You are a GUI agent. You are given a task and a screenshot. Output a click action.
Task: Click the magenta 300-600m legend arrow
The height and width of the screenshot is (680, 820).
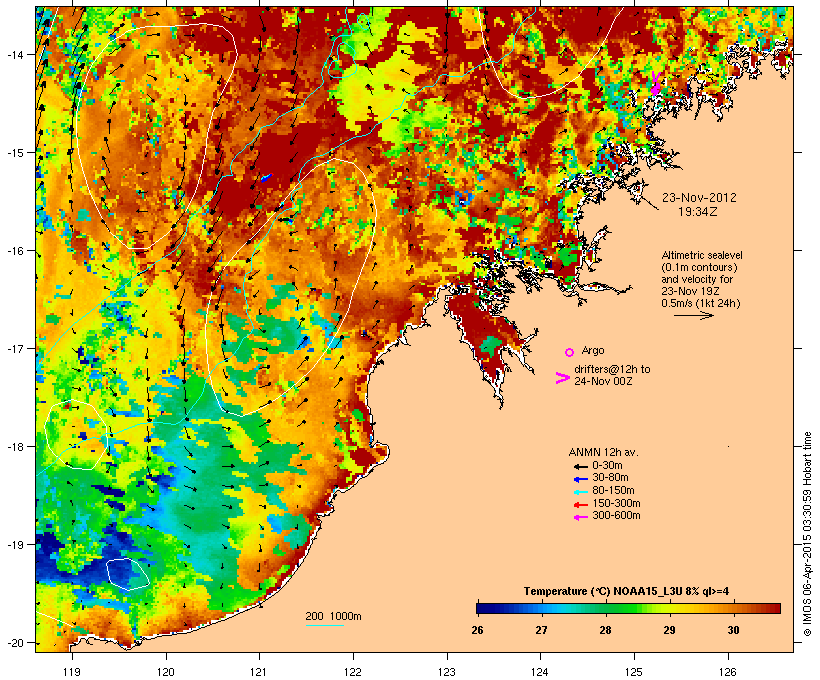(x=580, y=517)
